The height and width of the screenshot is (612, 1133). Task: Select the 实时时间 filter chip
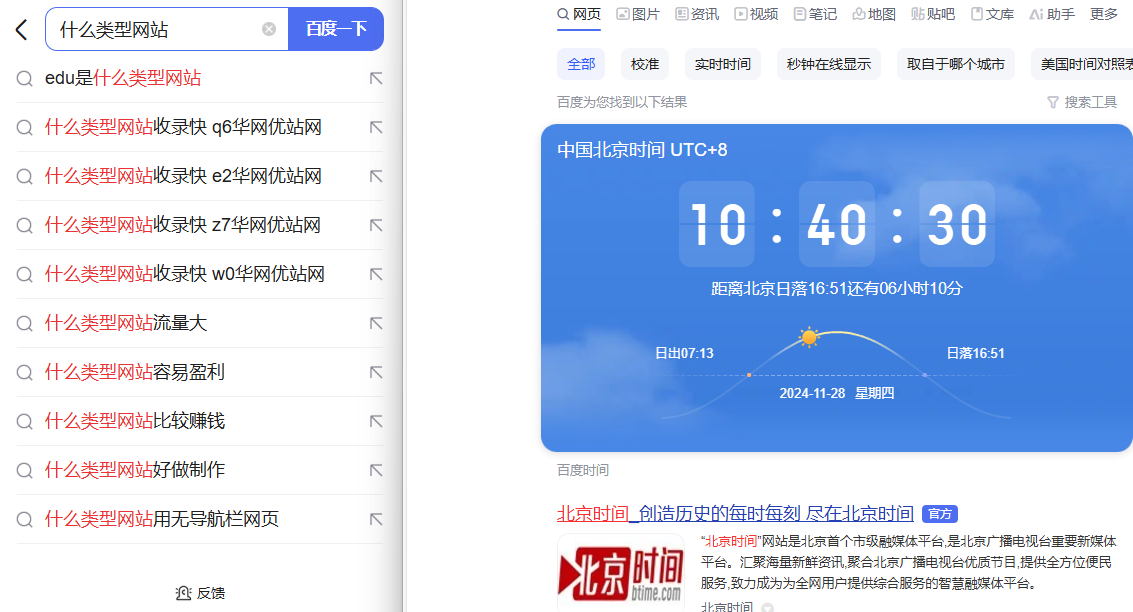723,64
